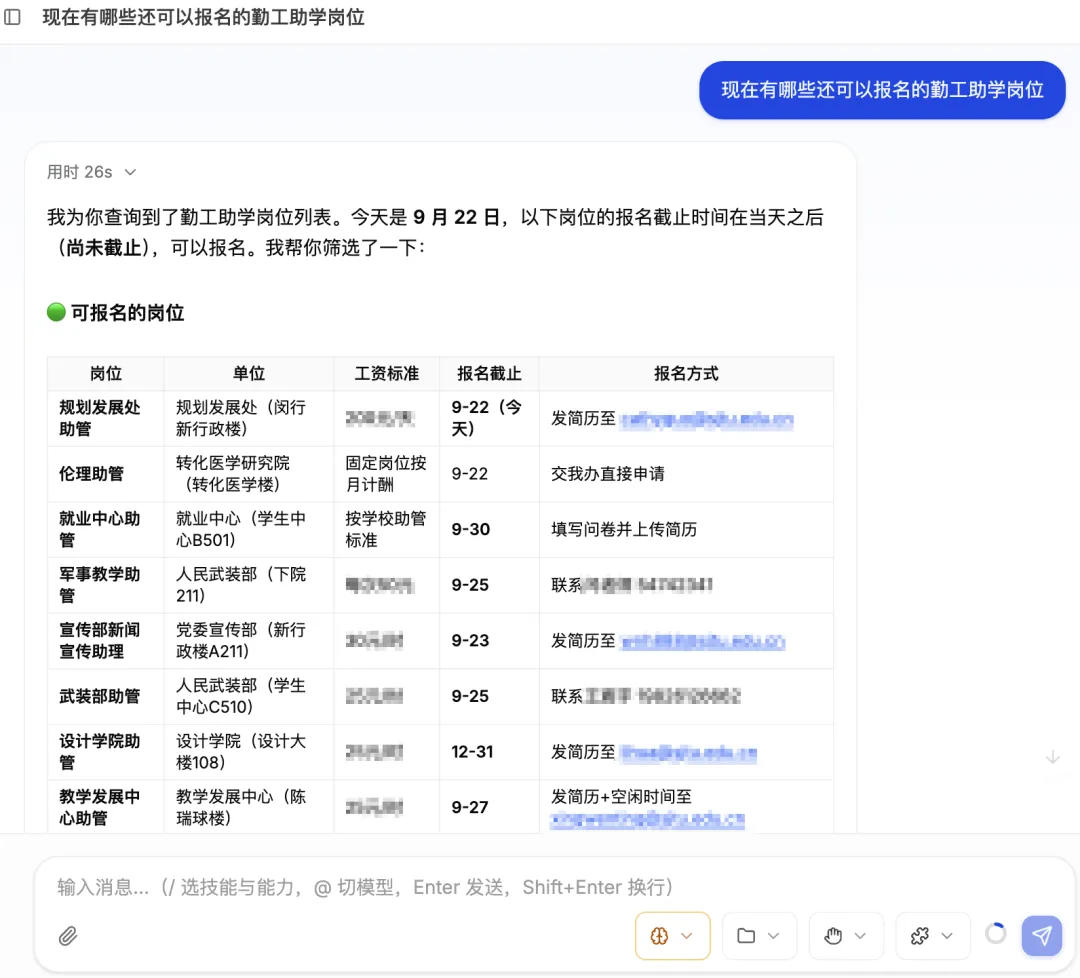Click the paperclip attachment icon
Image resolution: width=1080 pixels, height=978 pixels.
(x=68, y=935)
